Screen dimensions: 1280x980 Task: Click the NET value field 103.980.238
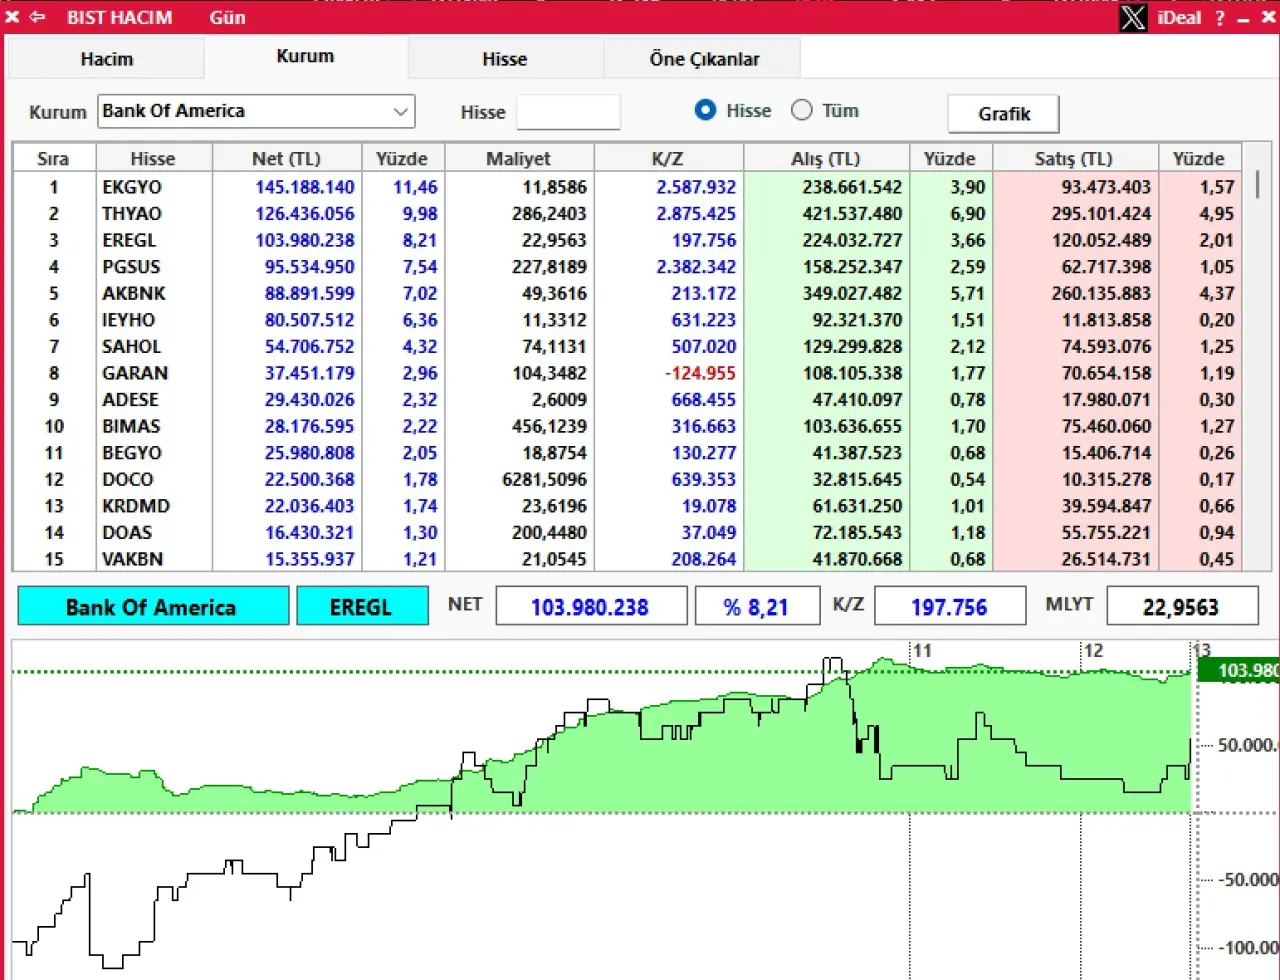(x=590, y=607)
